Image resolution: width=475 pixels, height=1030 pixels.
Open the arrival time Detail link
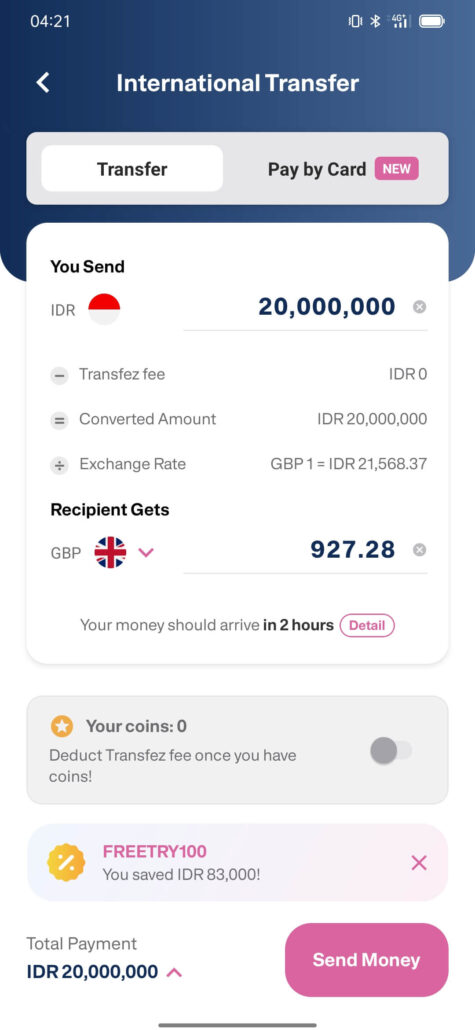(x=367, y=625)
